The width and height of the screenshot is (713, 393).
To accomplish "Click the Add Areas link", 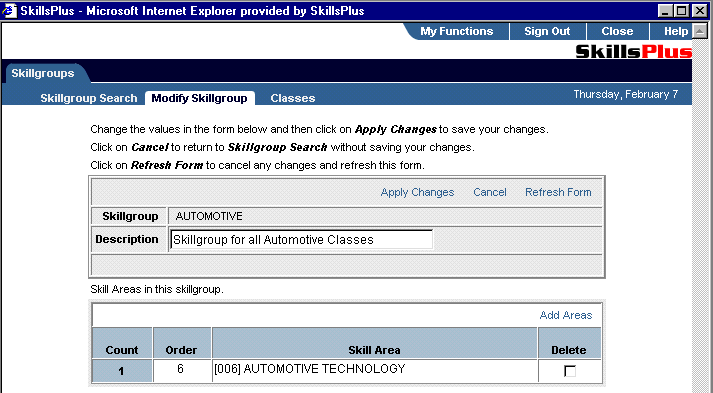I will pos(566,315).
